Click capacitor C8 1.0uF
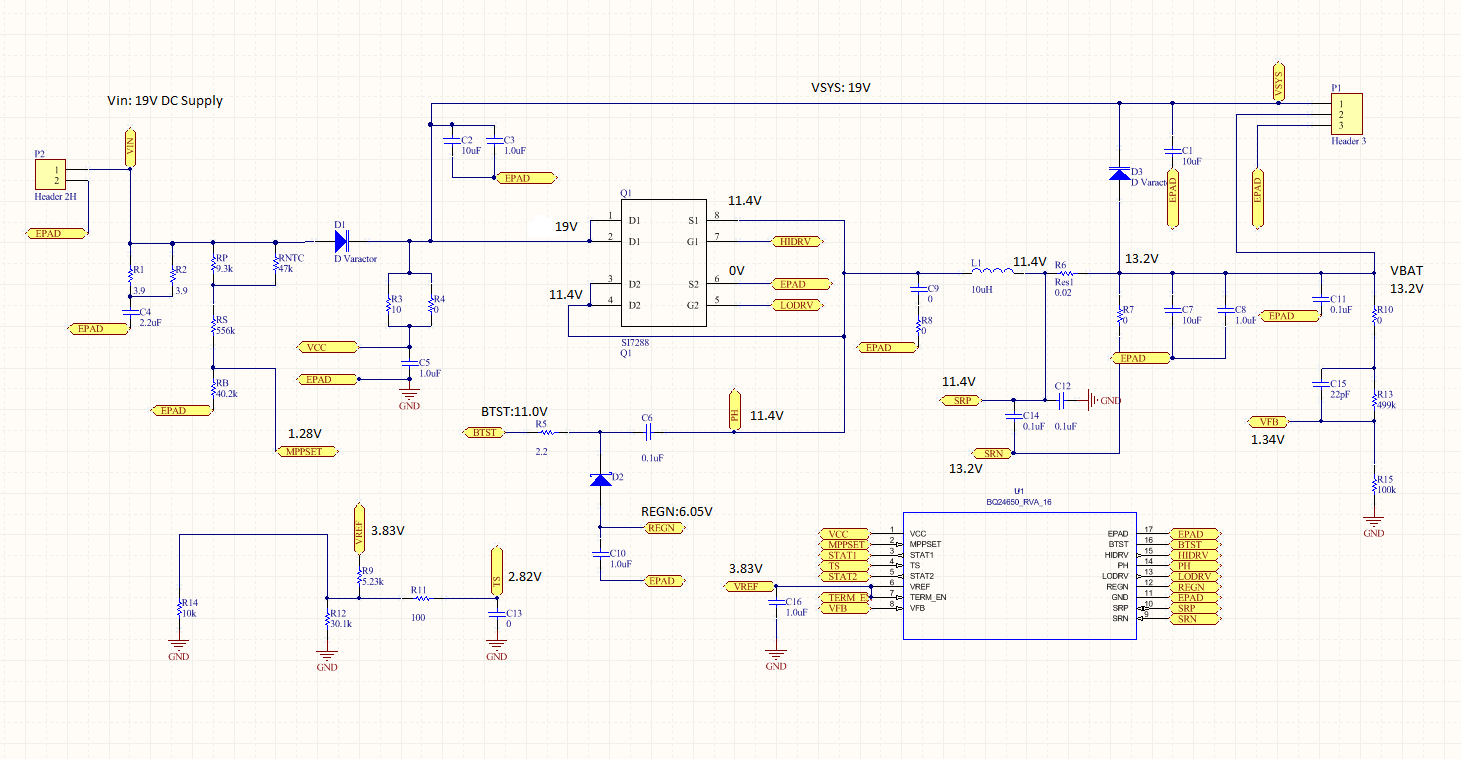Image resolution: width=1461 pixels, height=759 pixels. (x=1225, y=310)
